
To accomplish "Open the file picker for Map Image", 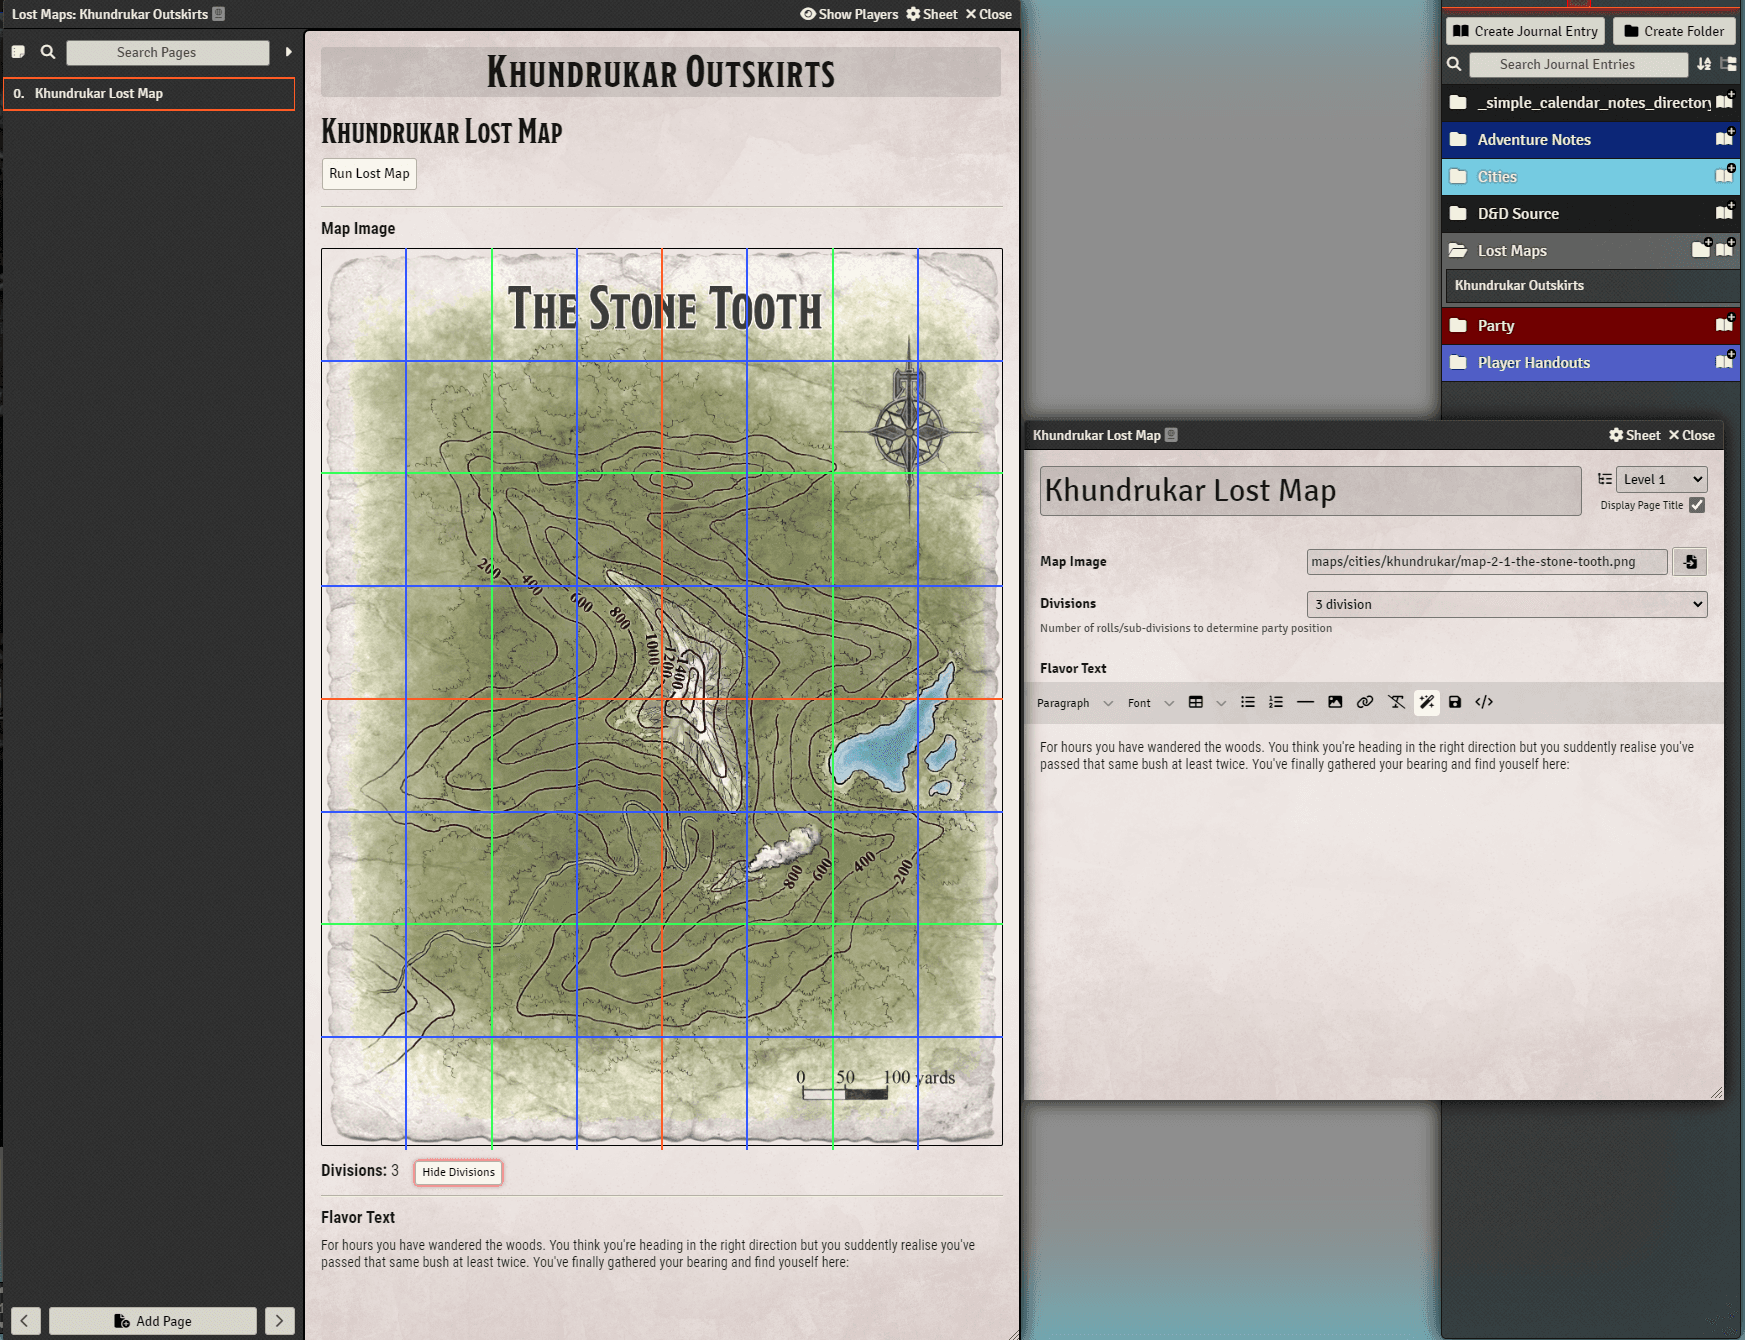I will [1690, 561].
